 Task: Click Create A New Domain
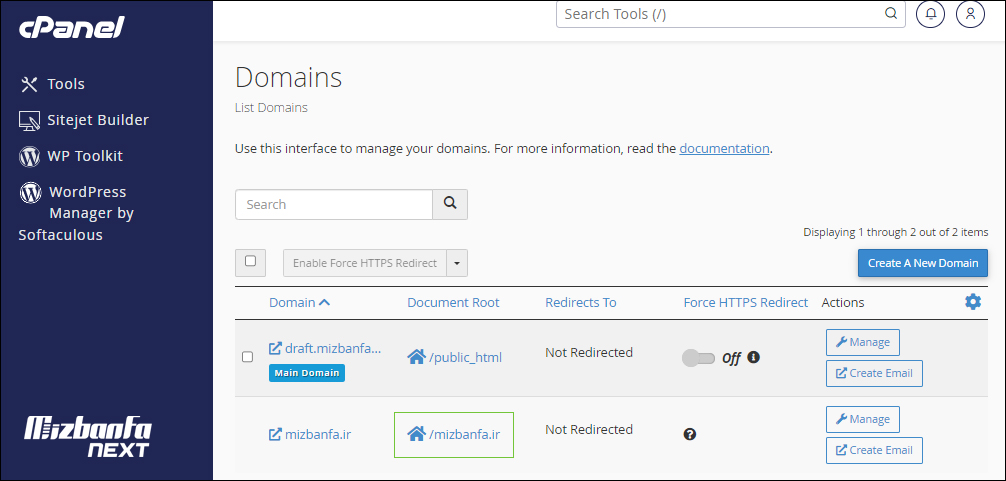point(923,263)
